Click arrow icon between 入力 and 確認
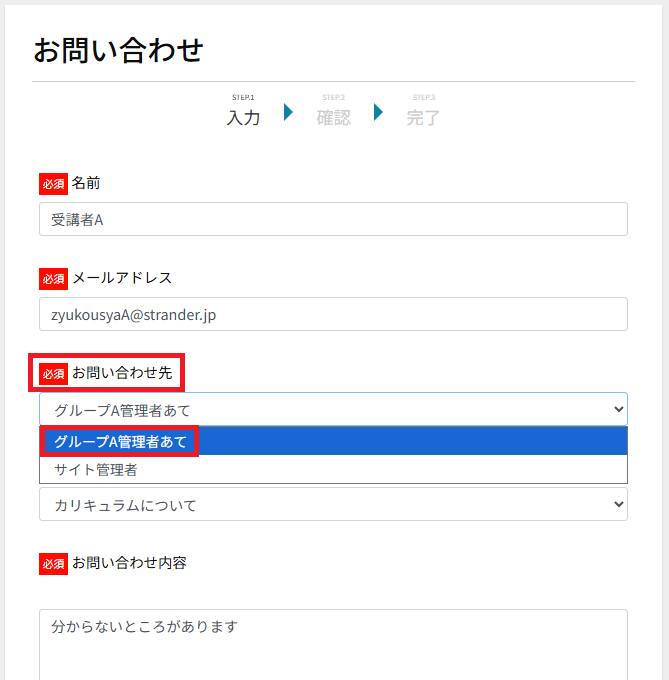The image size is (669, 680). (x=288, y=112)
